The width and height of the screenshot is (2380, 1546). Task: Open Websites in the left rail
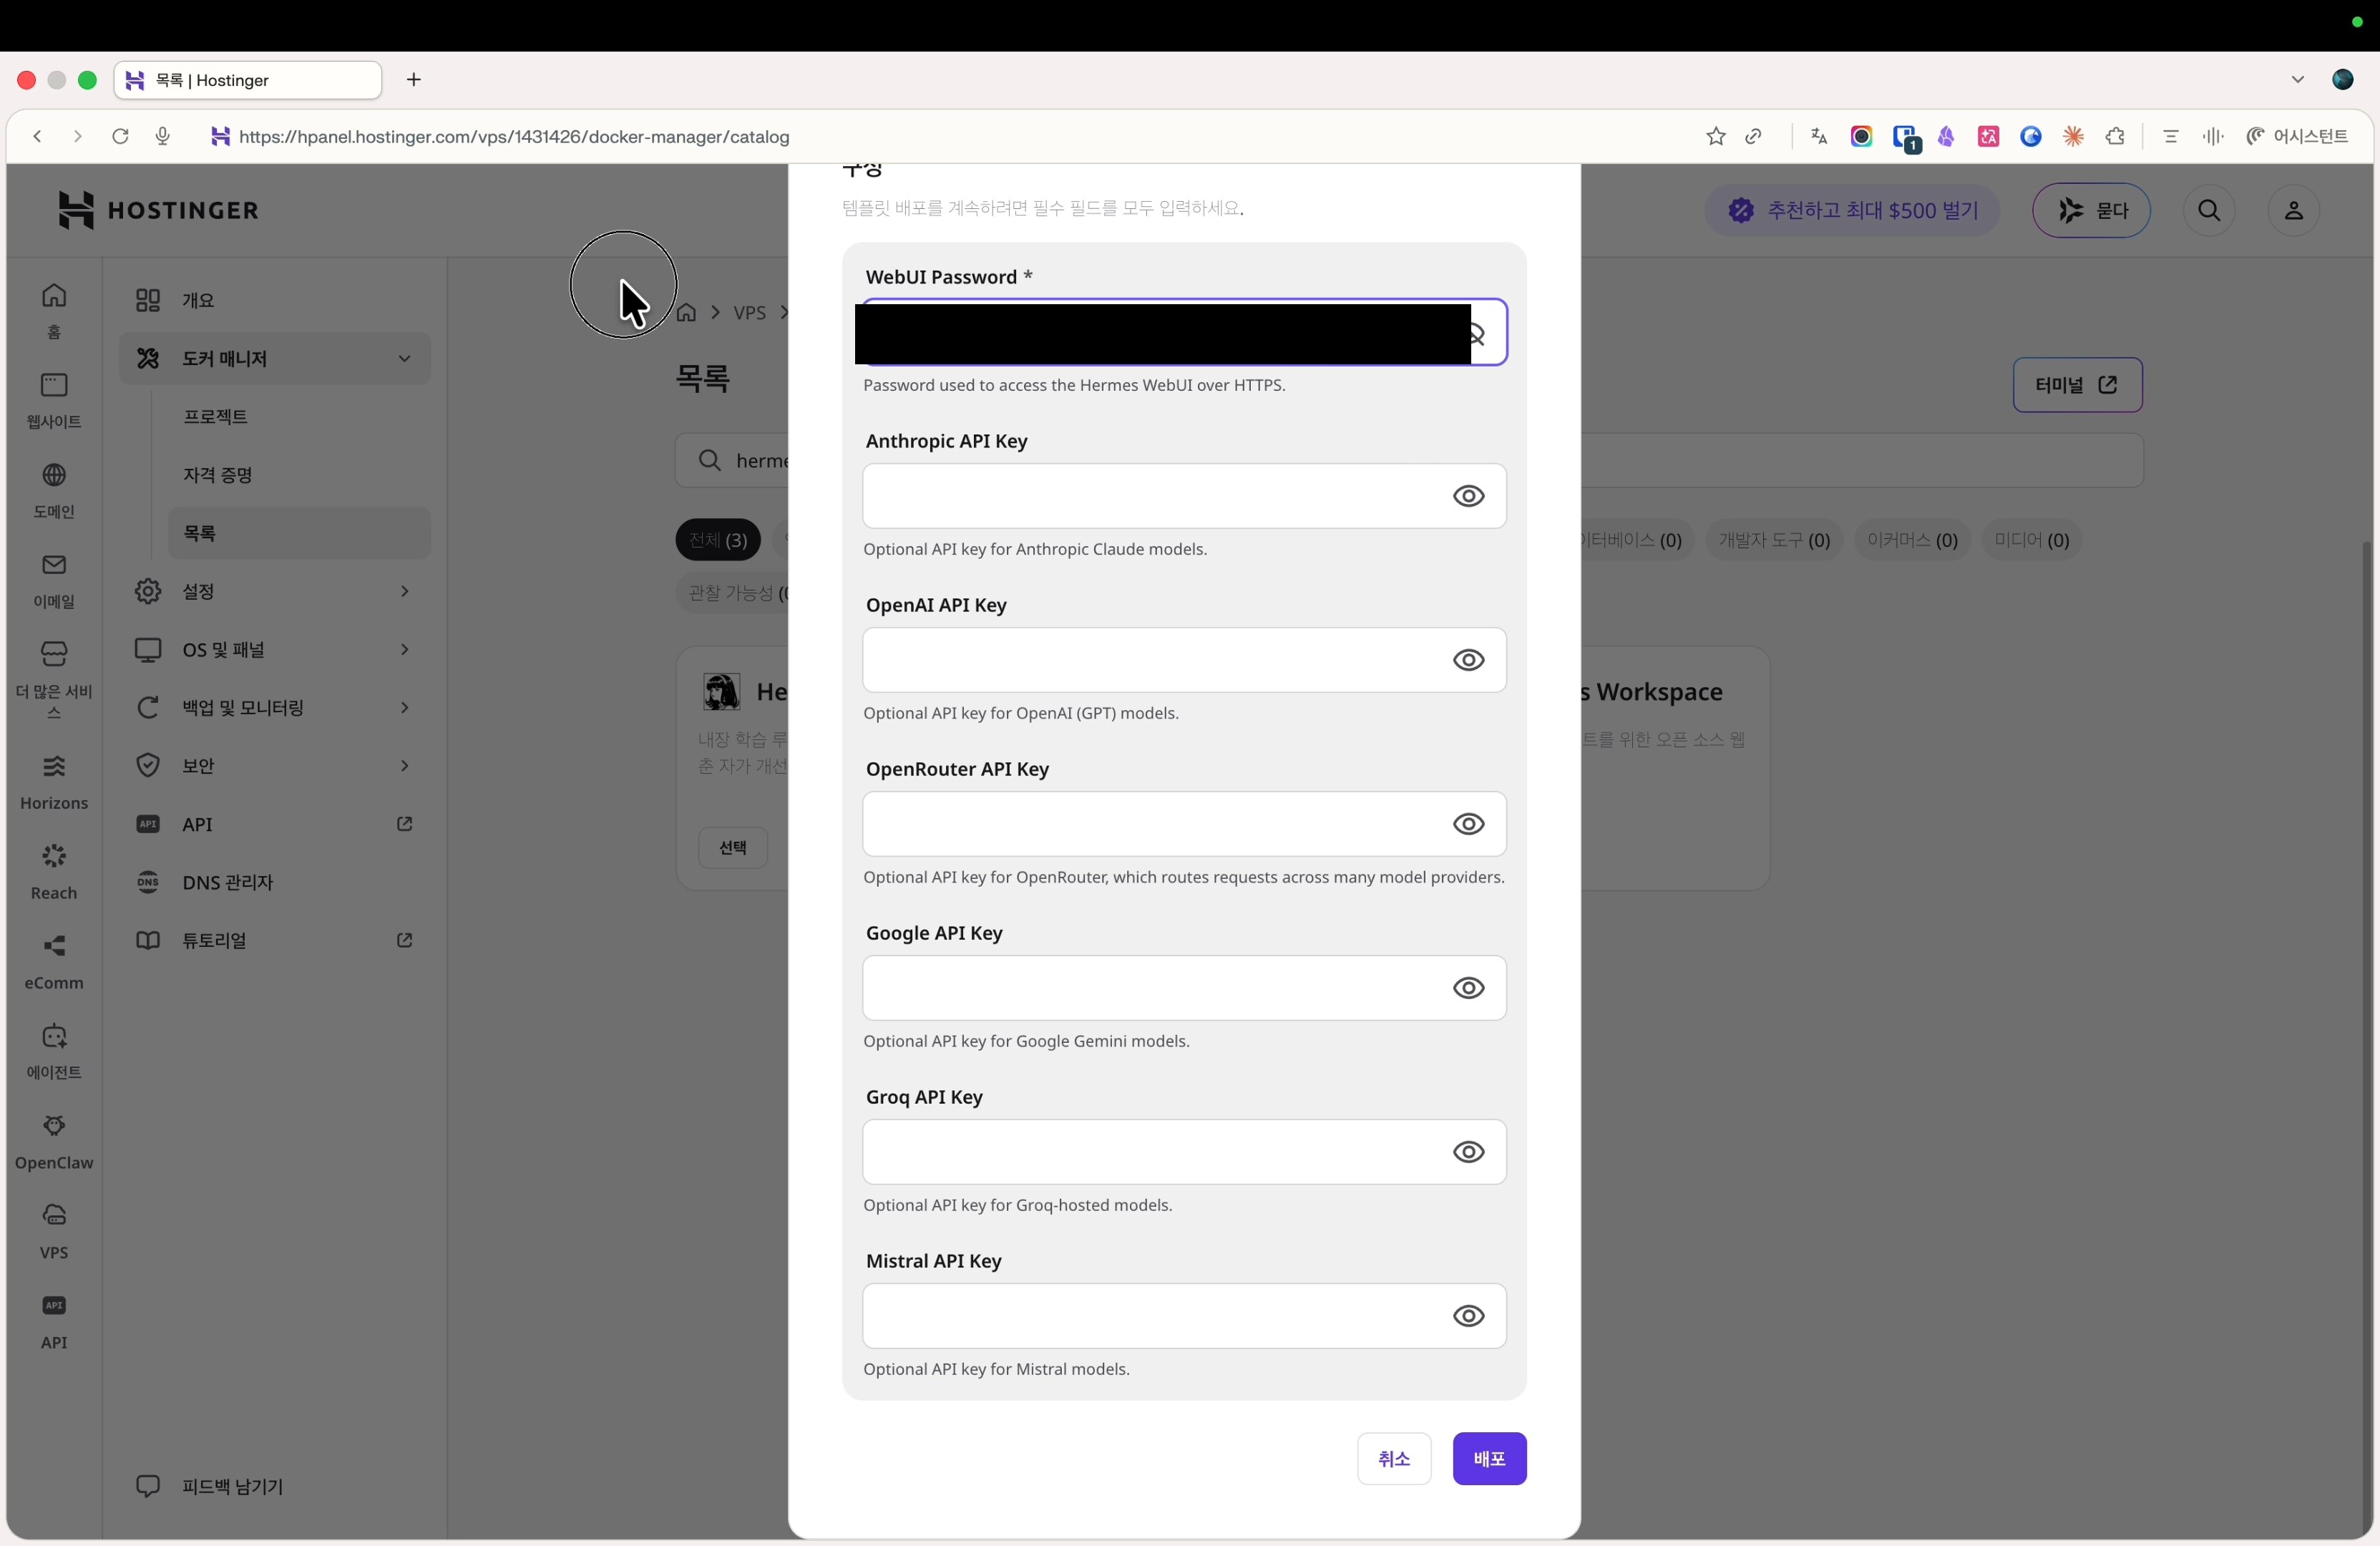pos(54,400)
